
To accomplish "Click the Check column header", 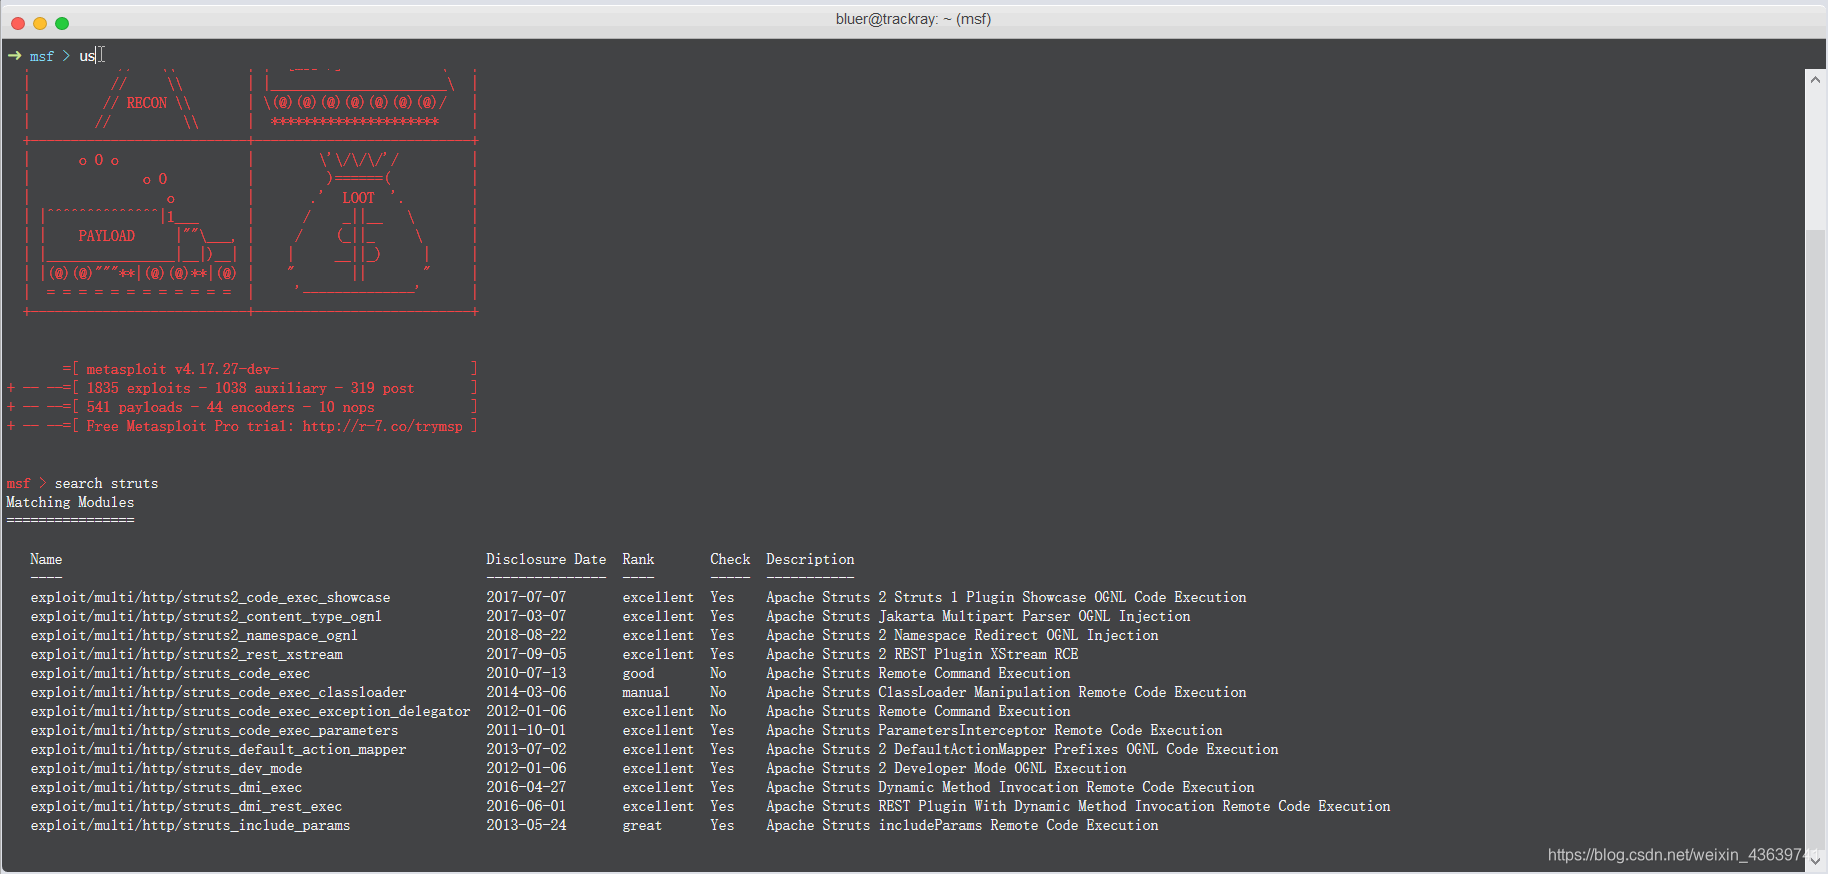I will [x=730, y=559].
